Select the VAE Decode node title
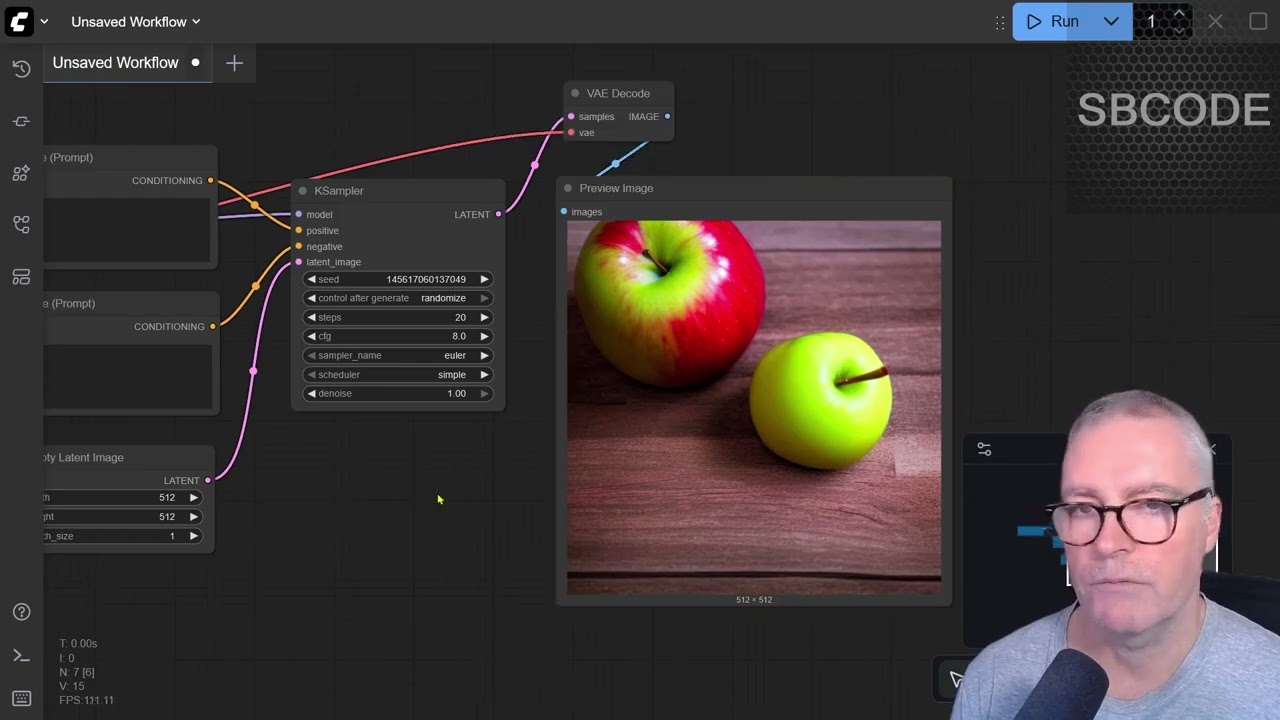 click(618, 93)
